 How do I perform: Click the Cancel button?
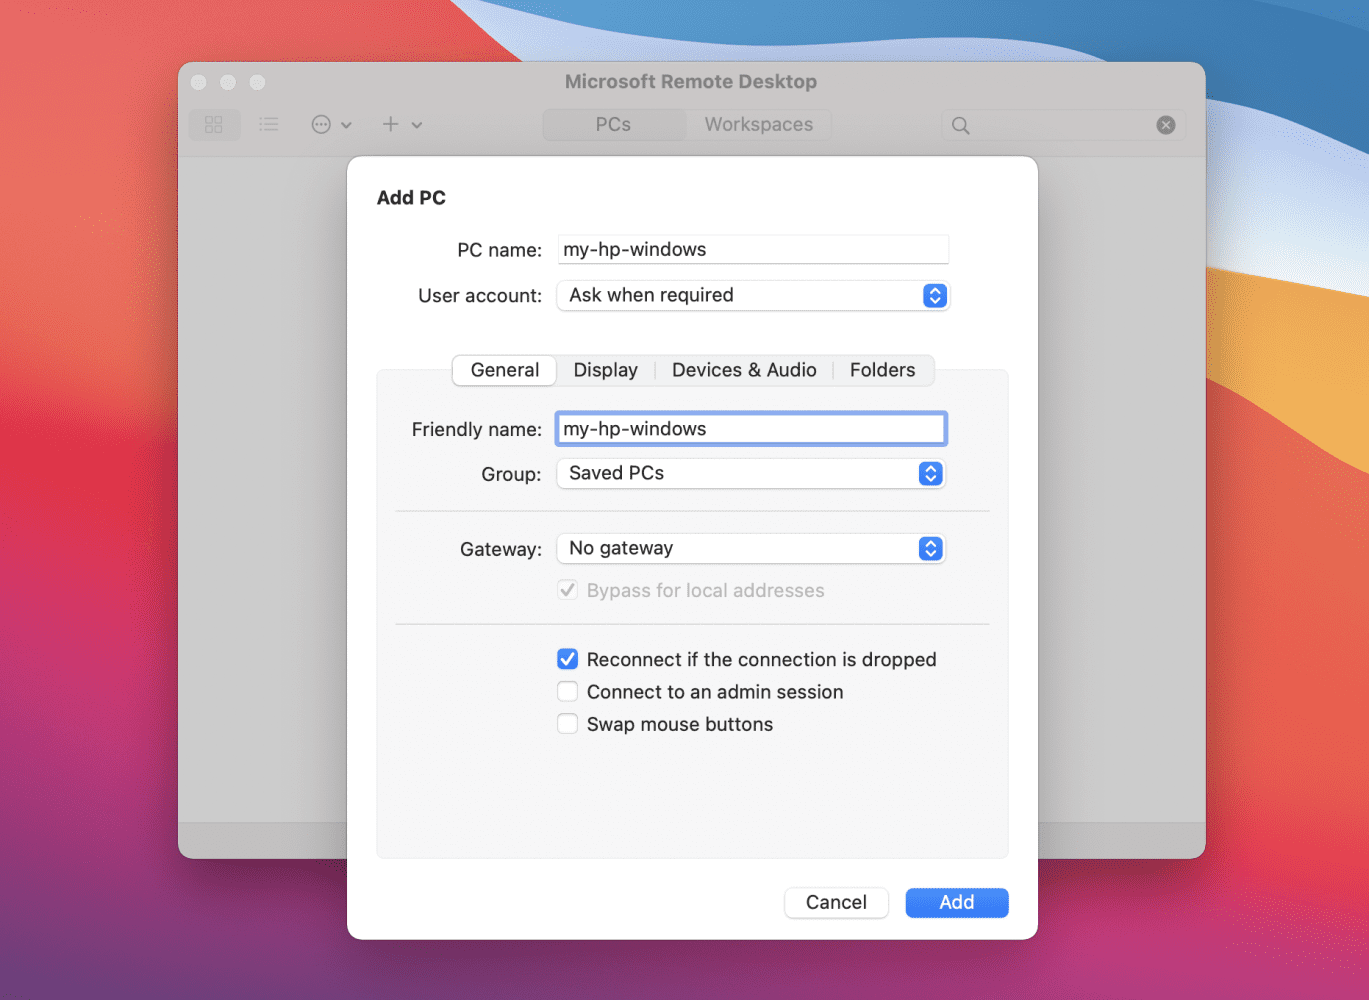(x=837, y=902)
